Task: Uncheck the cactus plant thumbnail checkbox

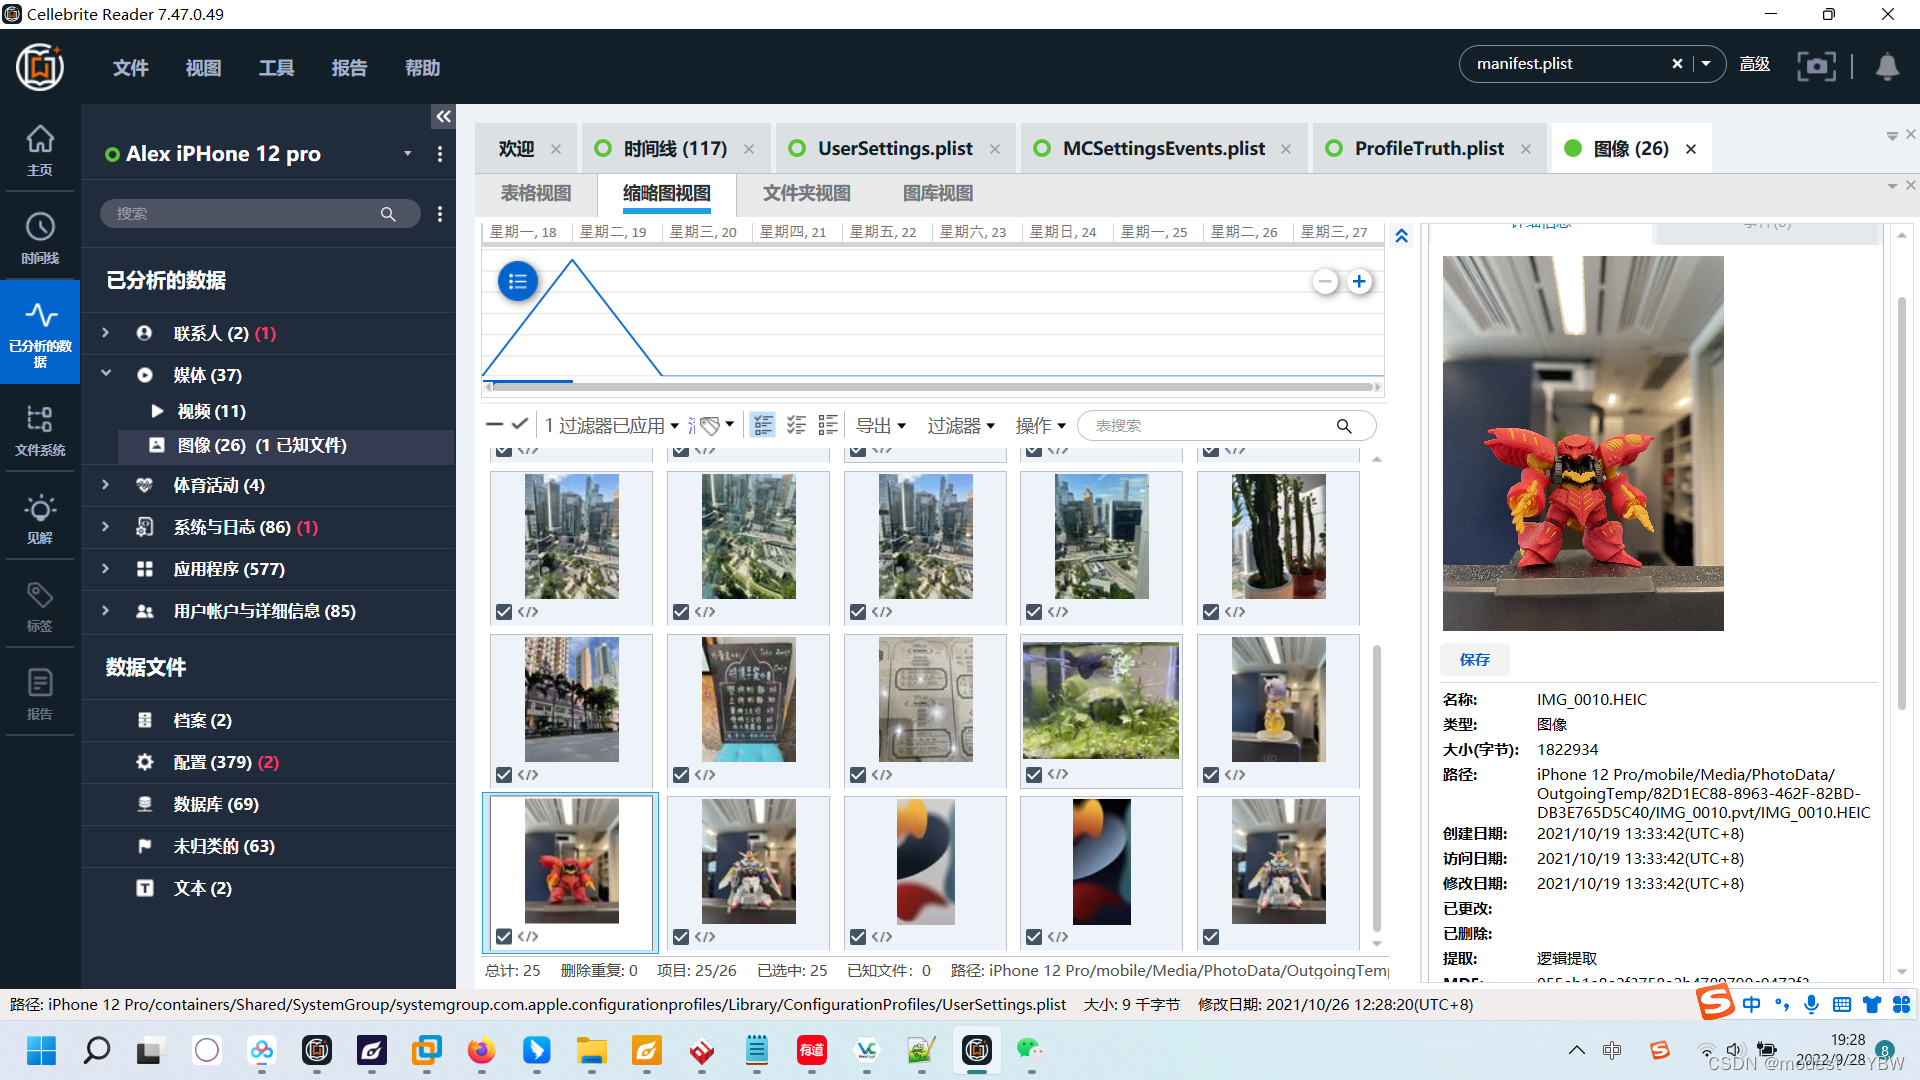Action: pyautogui.click(x=1211, y=612)
